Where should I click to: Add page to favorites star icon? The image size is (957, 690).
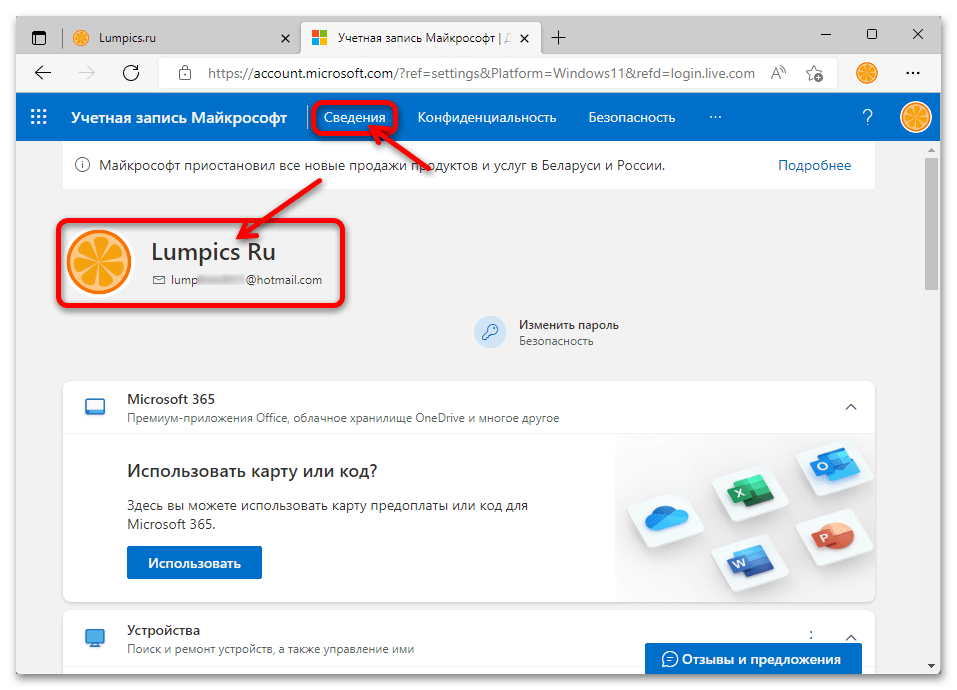814,73
